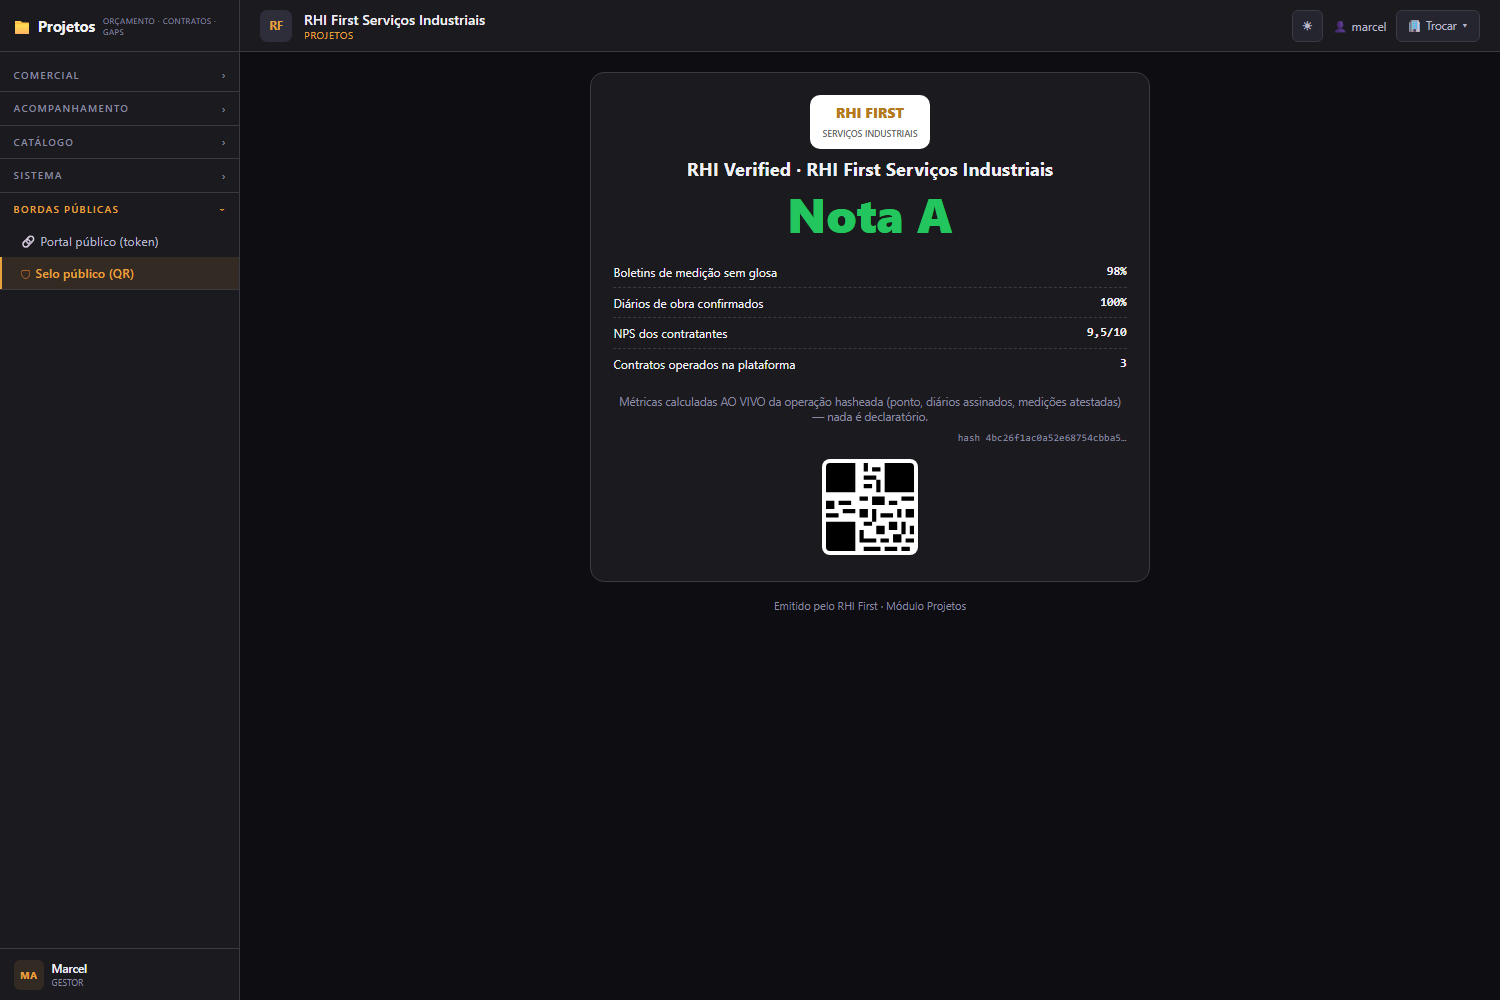This screenshot has height=1000, width=1500.
Task: Click 'Contratos operados na plataforma' label
Action: tap(704, 365)
